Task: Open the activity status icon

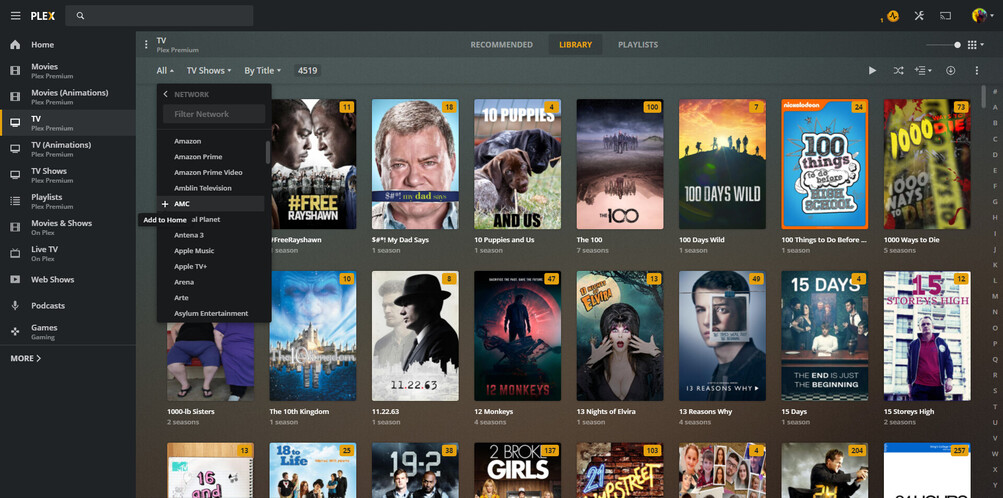Action: pyautogui.click(x=893, y=16)
